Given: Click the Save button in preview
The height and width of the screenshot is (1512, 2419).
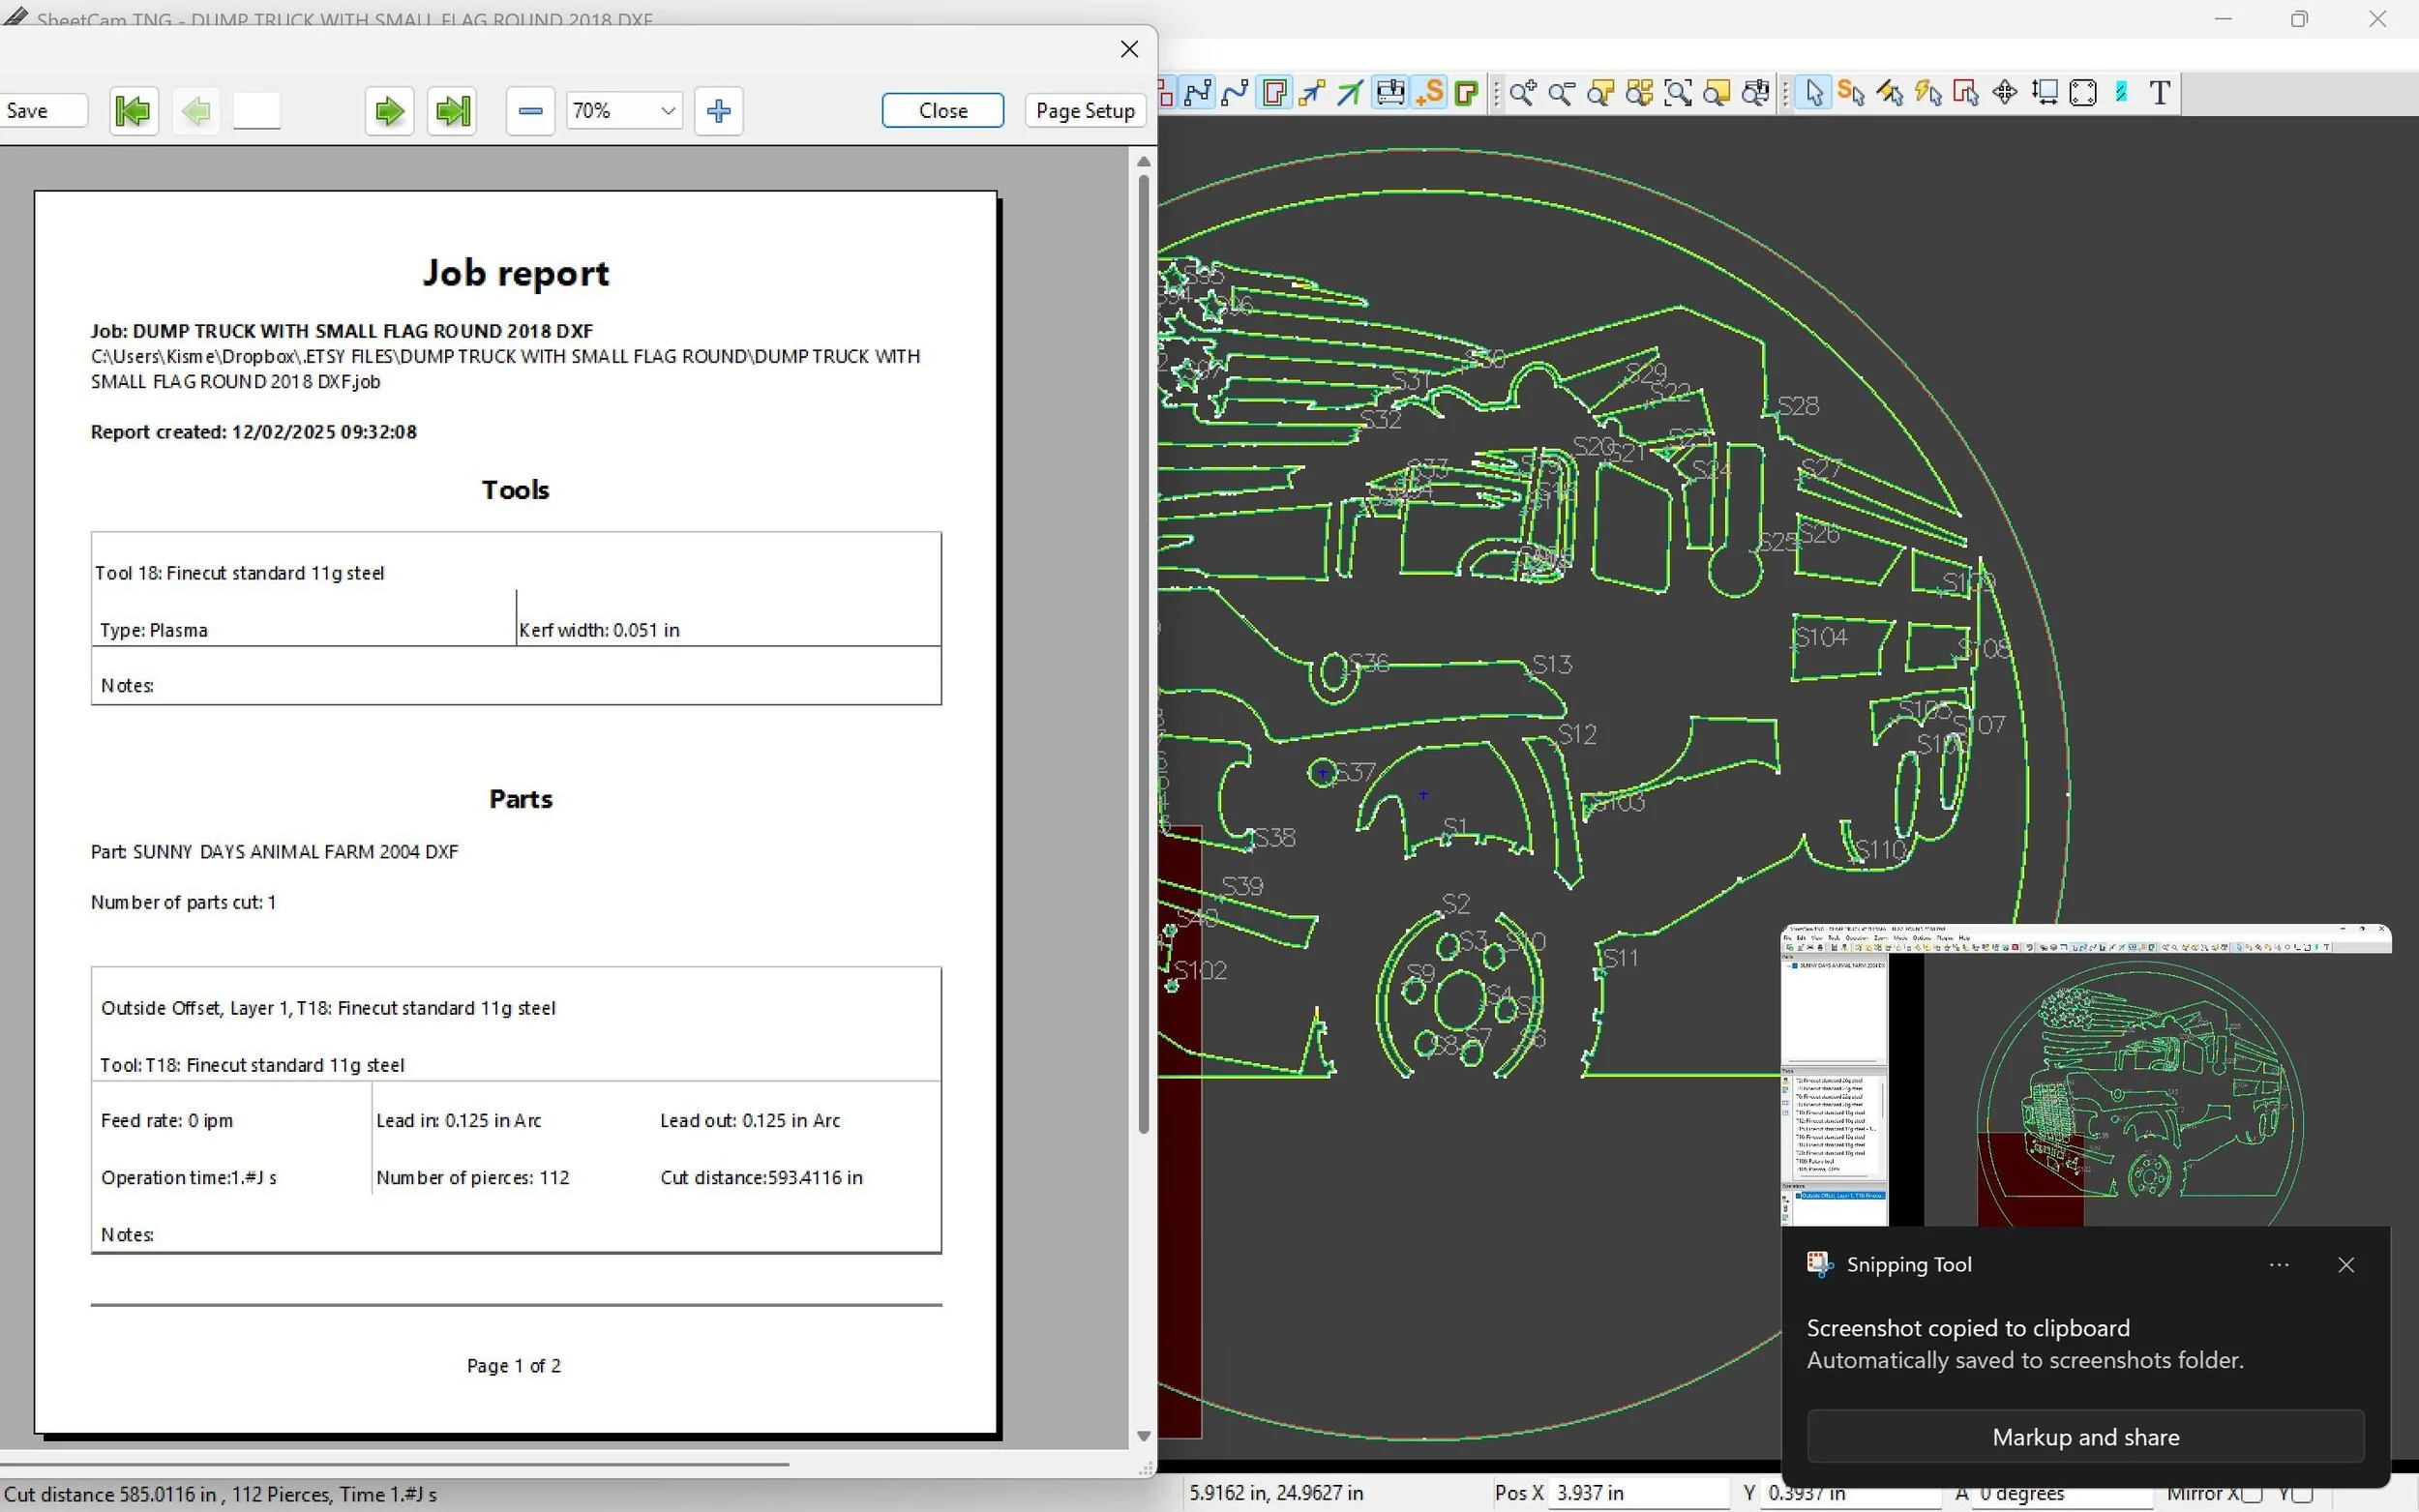Looking at the screenshot, I should (x=40, y=111).
